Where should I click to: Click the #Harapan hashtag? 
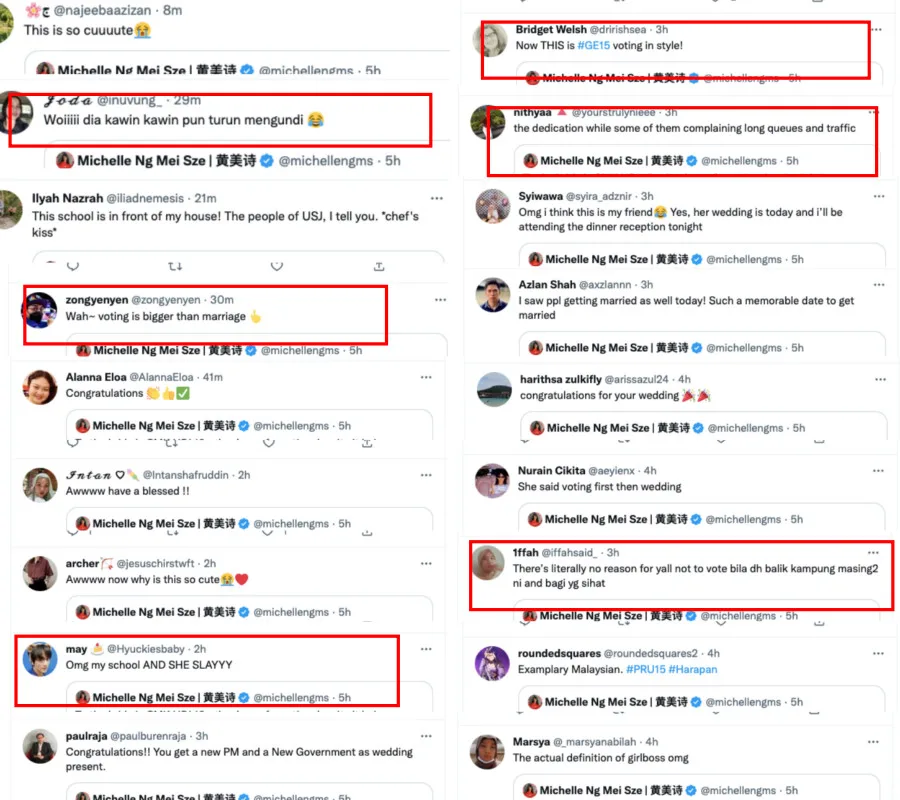[x=692, y=669]
